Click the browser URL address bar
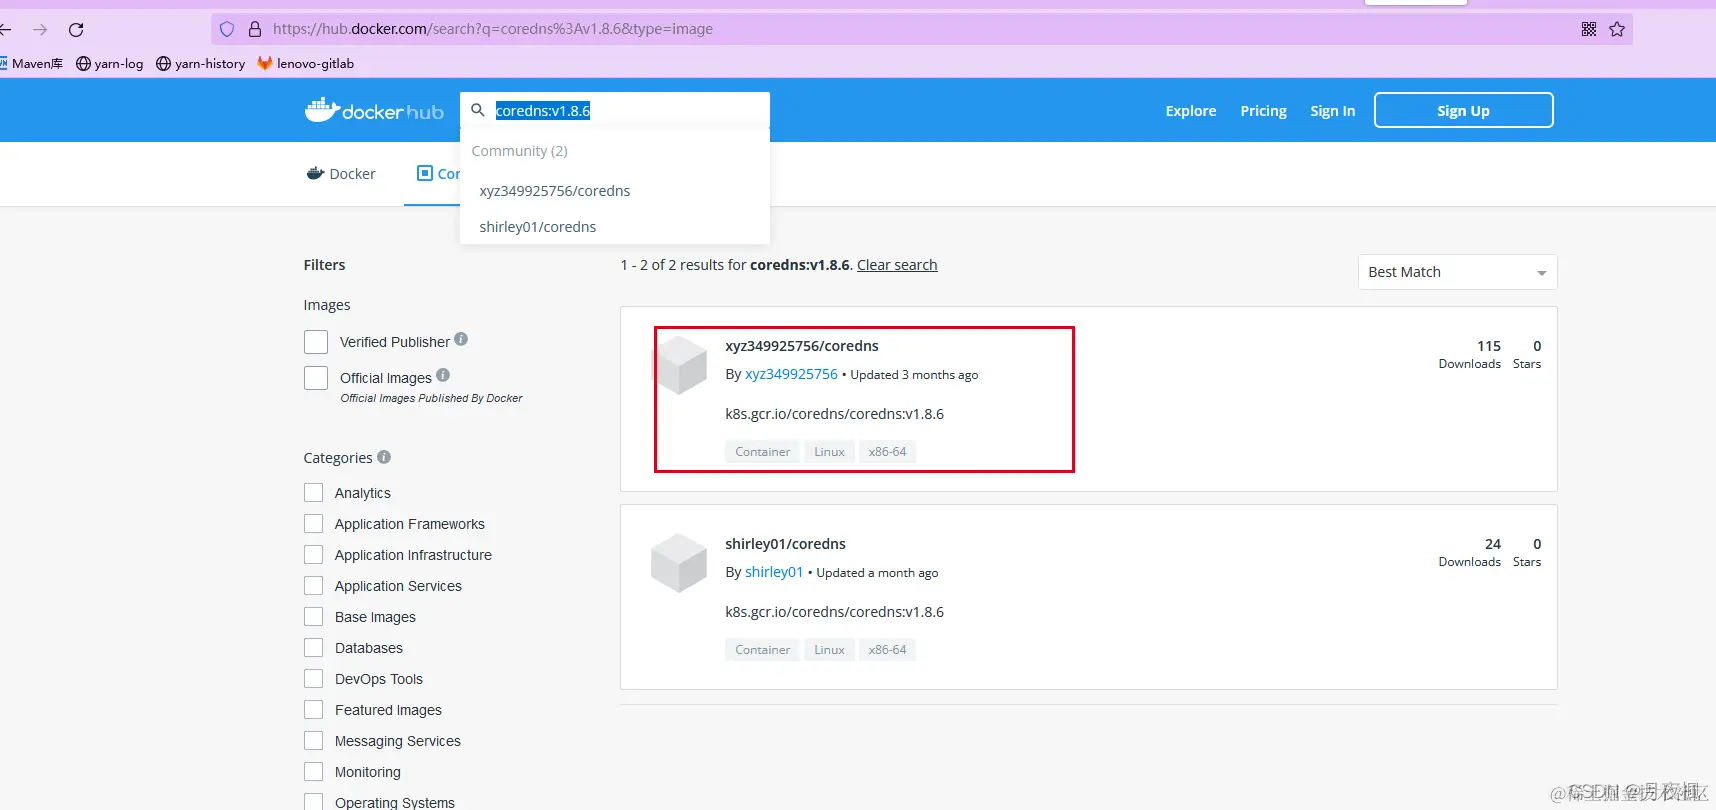 click(920, 29)
